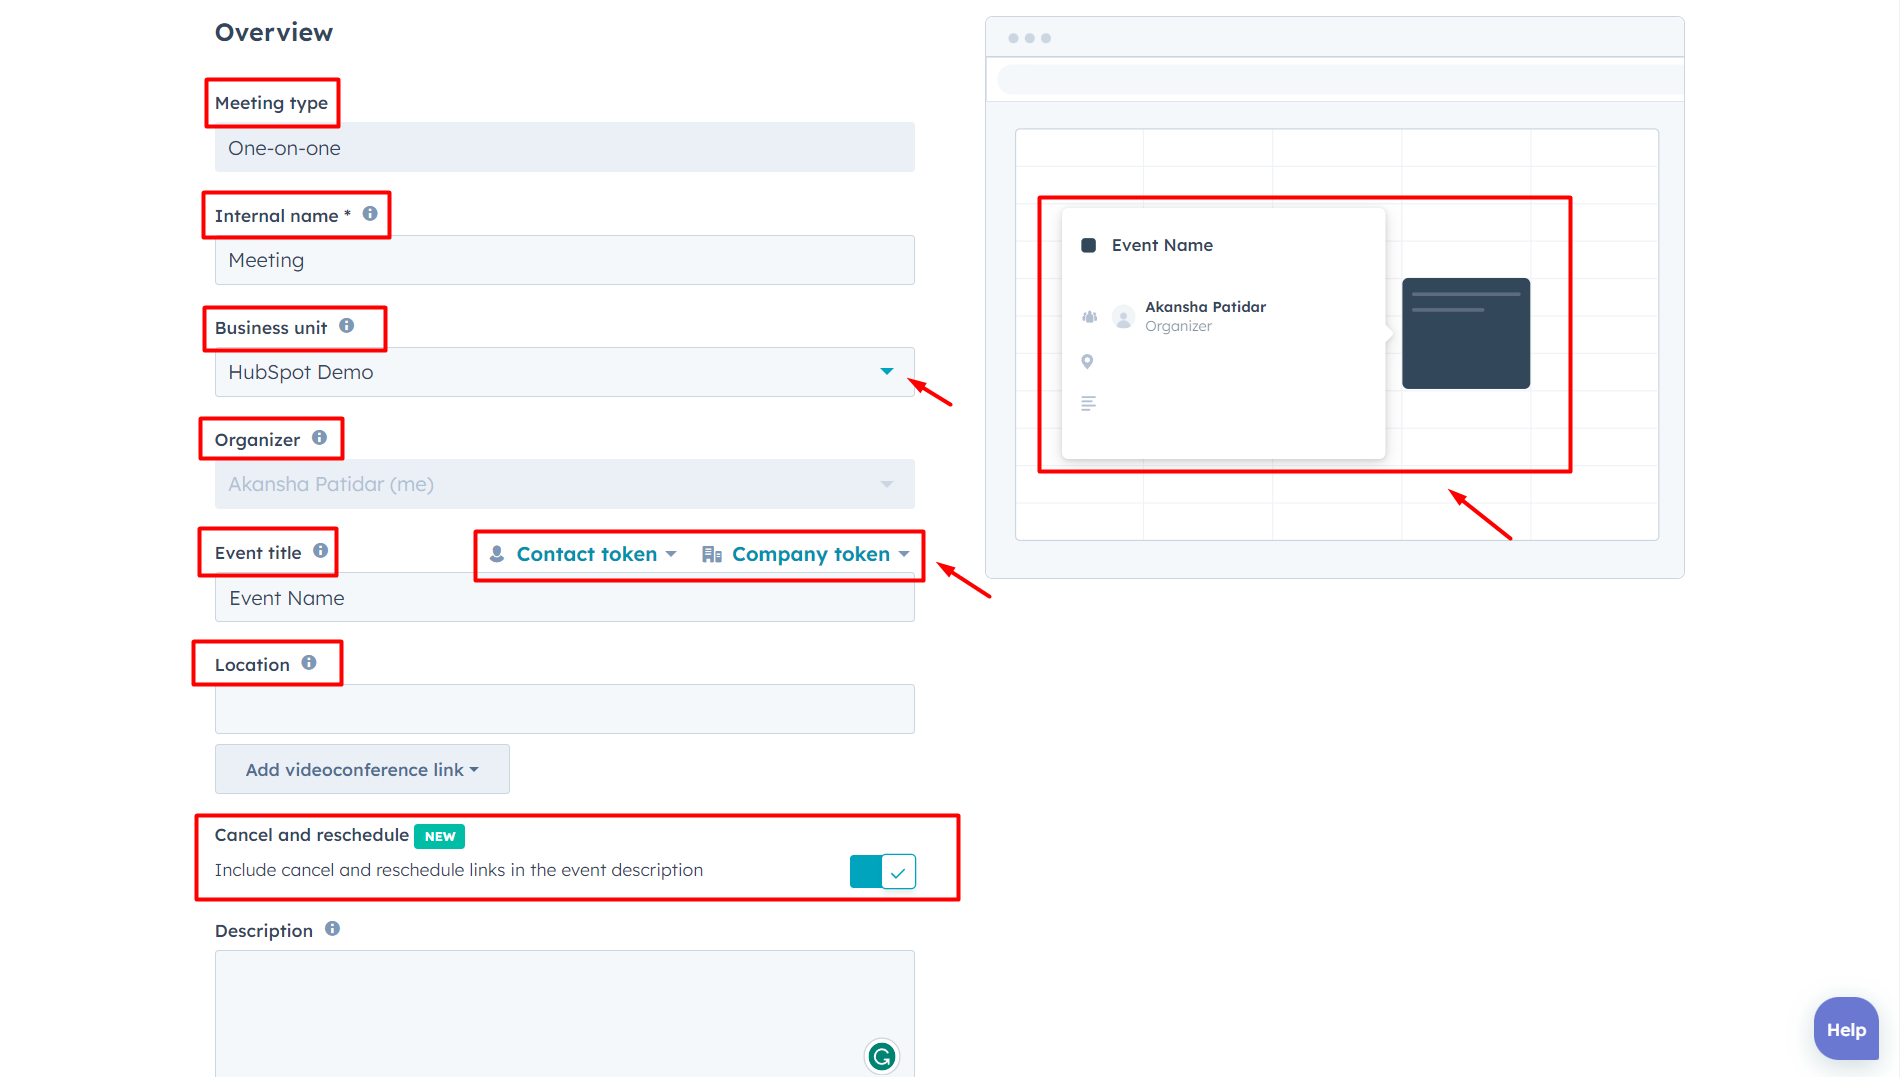1900x1077 pixels.
Task: Open Add videoconference link dropdown
Action: [x=362, y=769]
